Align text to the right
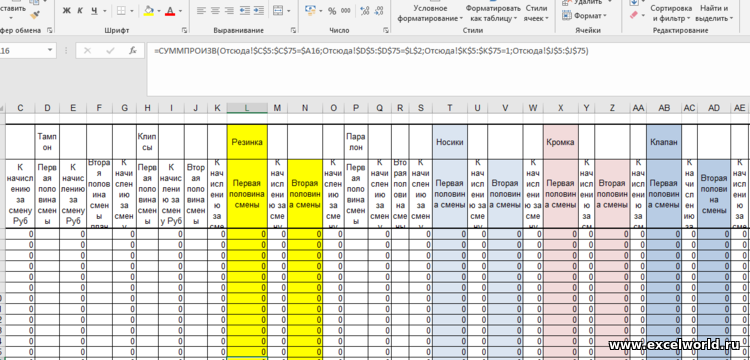750x360 pixels. point(230,11)
